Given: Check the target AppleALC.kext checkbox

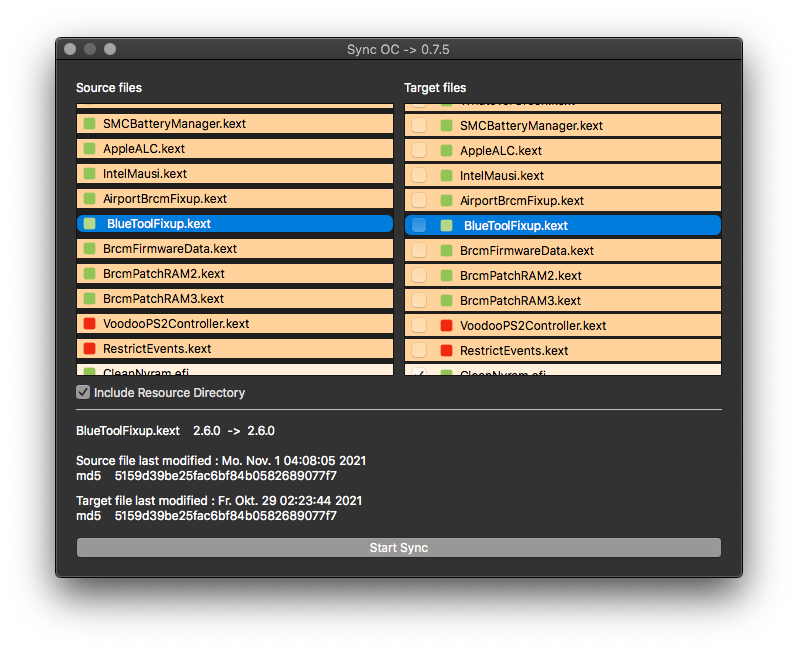Looking at the screenshot, I should coord(419,150).
